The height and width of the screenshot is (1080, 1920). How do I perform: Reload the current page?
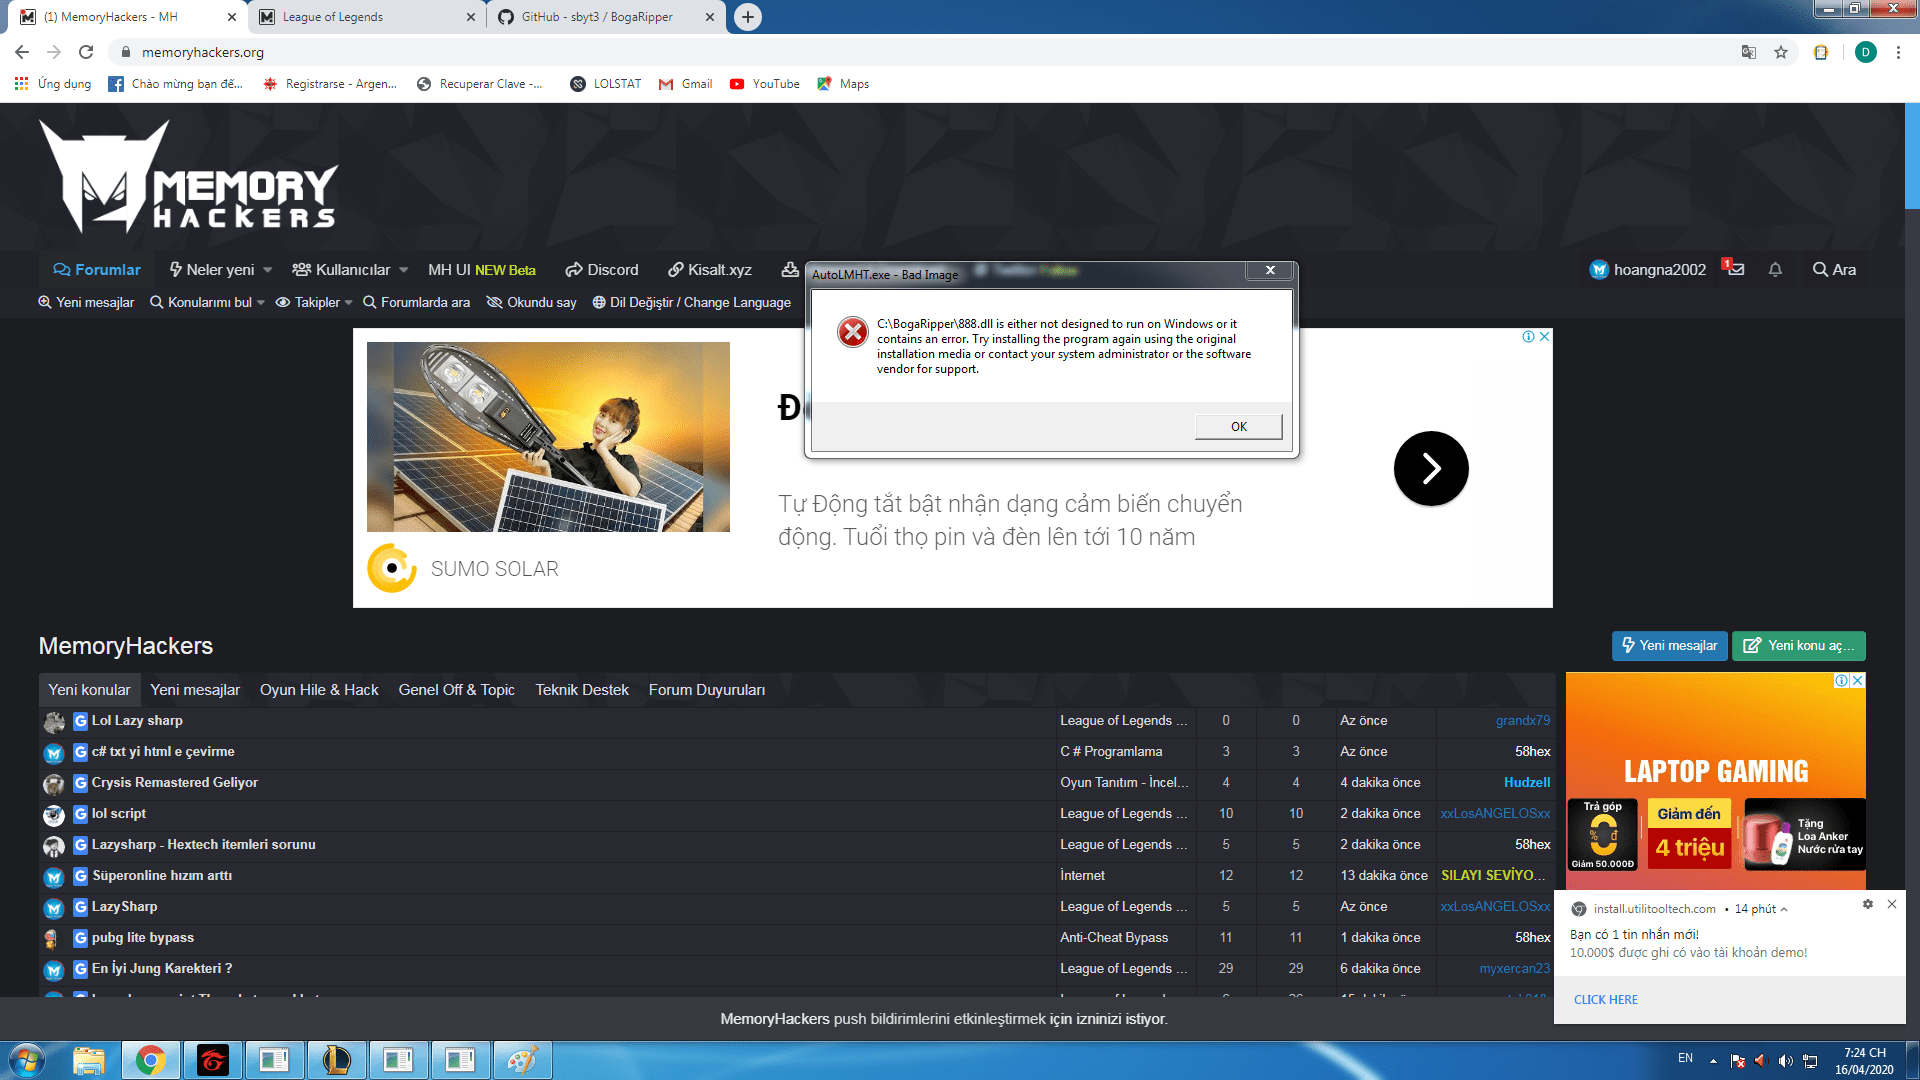coord(86,52)
